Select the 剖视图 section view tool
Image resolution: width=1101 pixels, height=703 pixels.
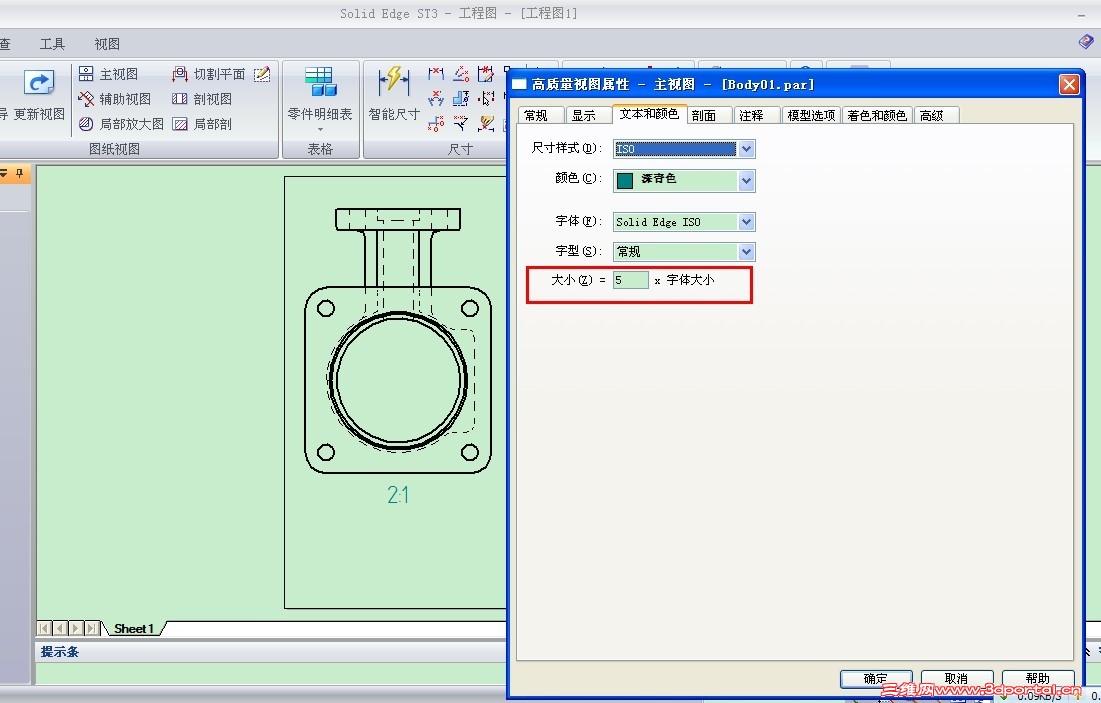click(202, 99)
